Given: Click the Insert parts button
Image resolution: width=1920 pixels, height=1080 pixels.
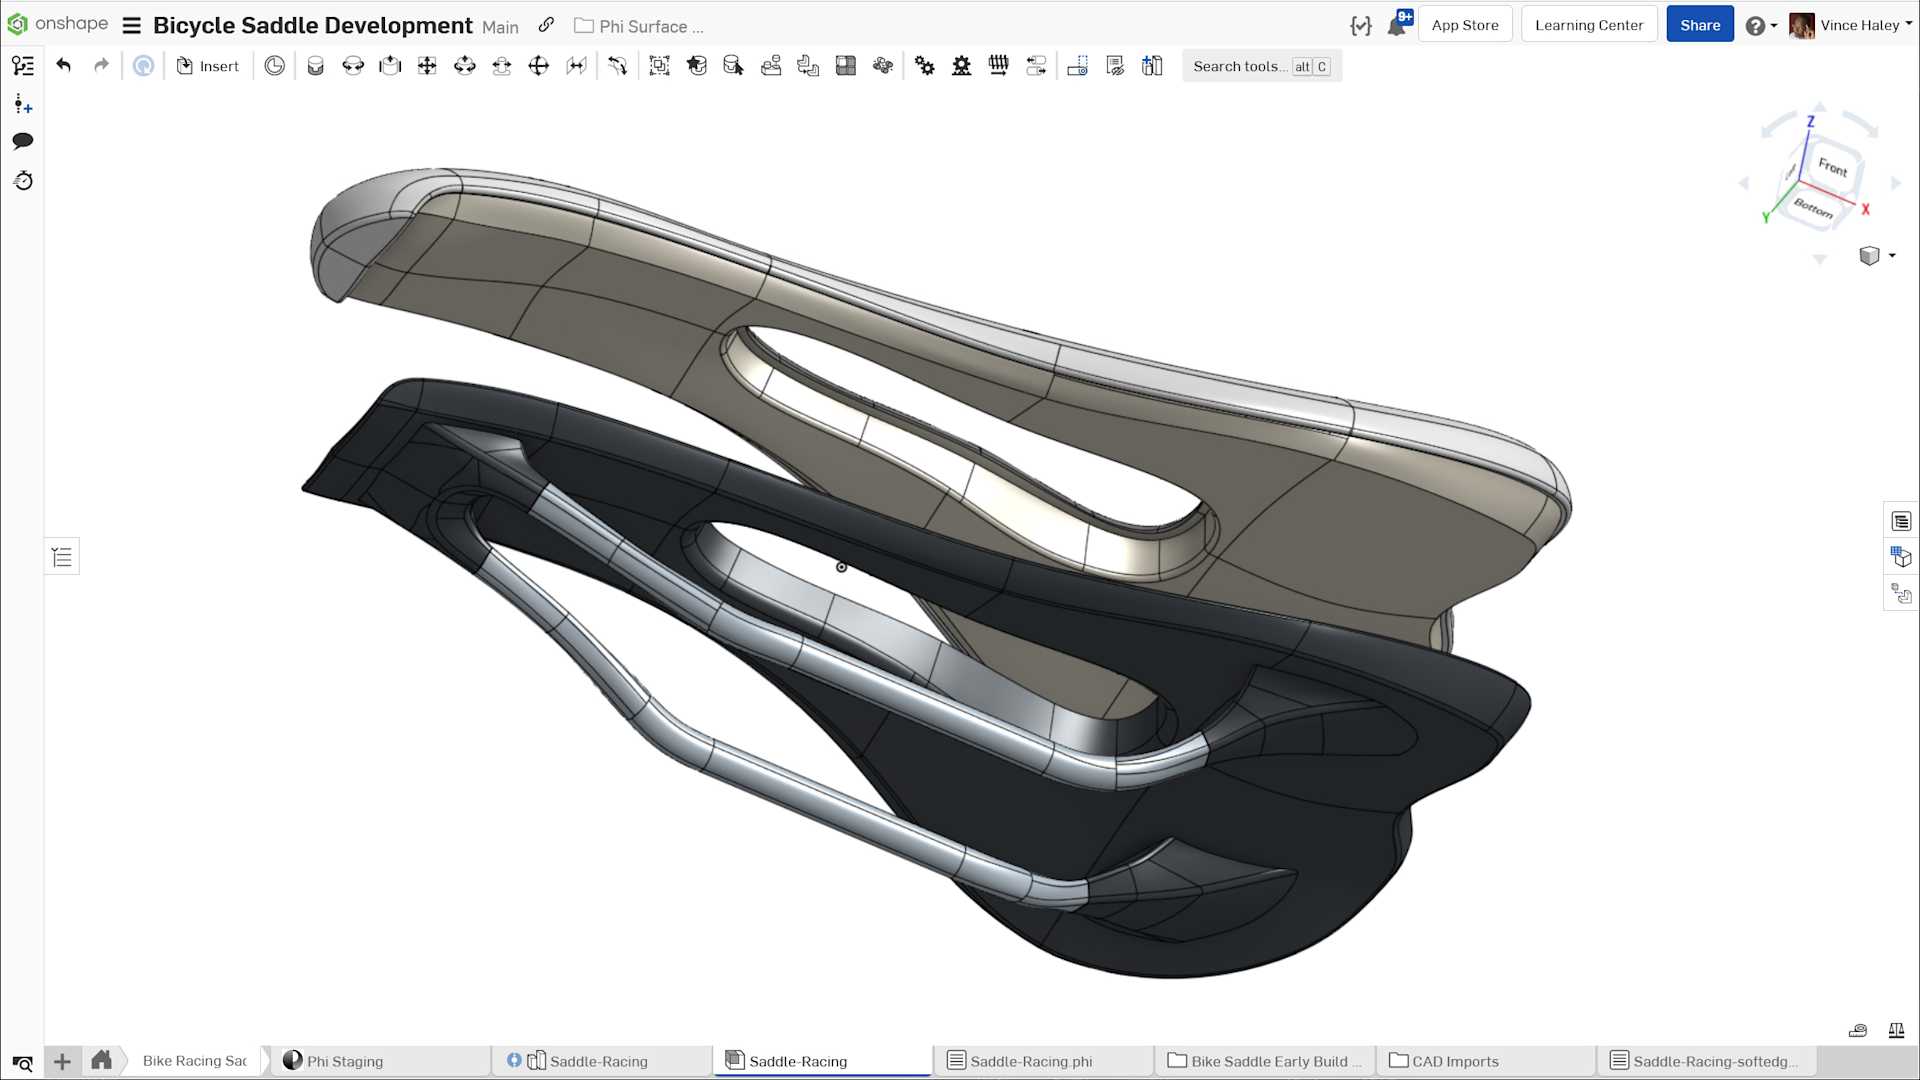Looking at the screenshot, I should click(208, 66).
